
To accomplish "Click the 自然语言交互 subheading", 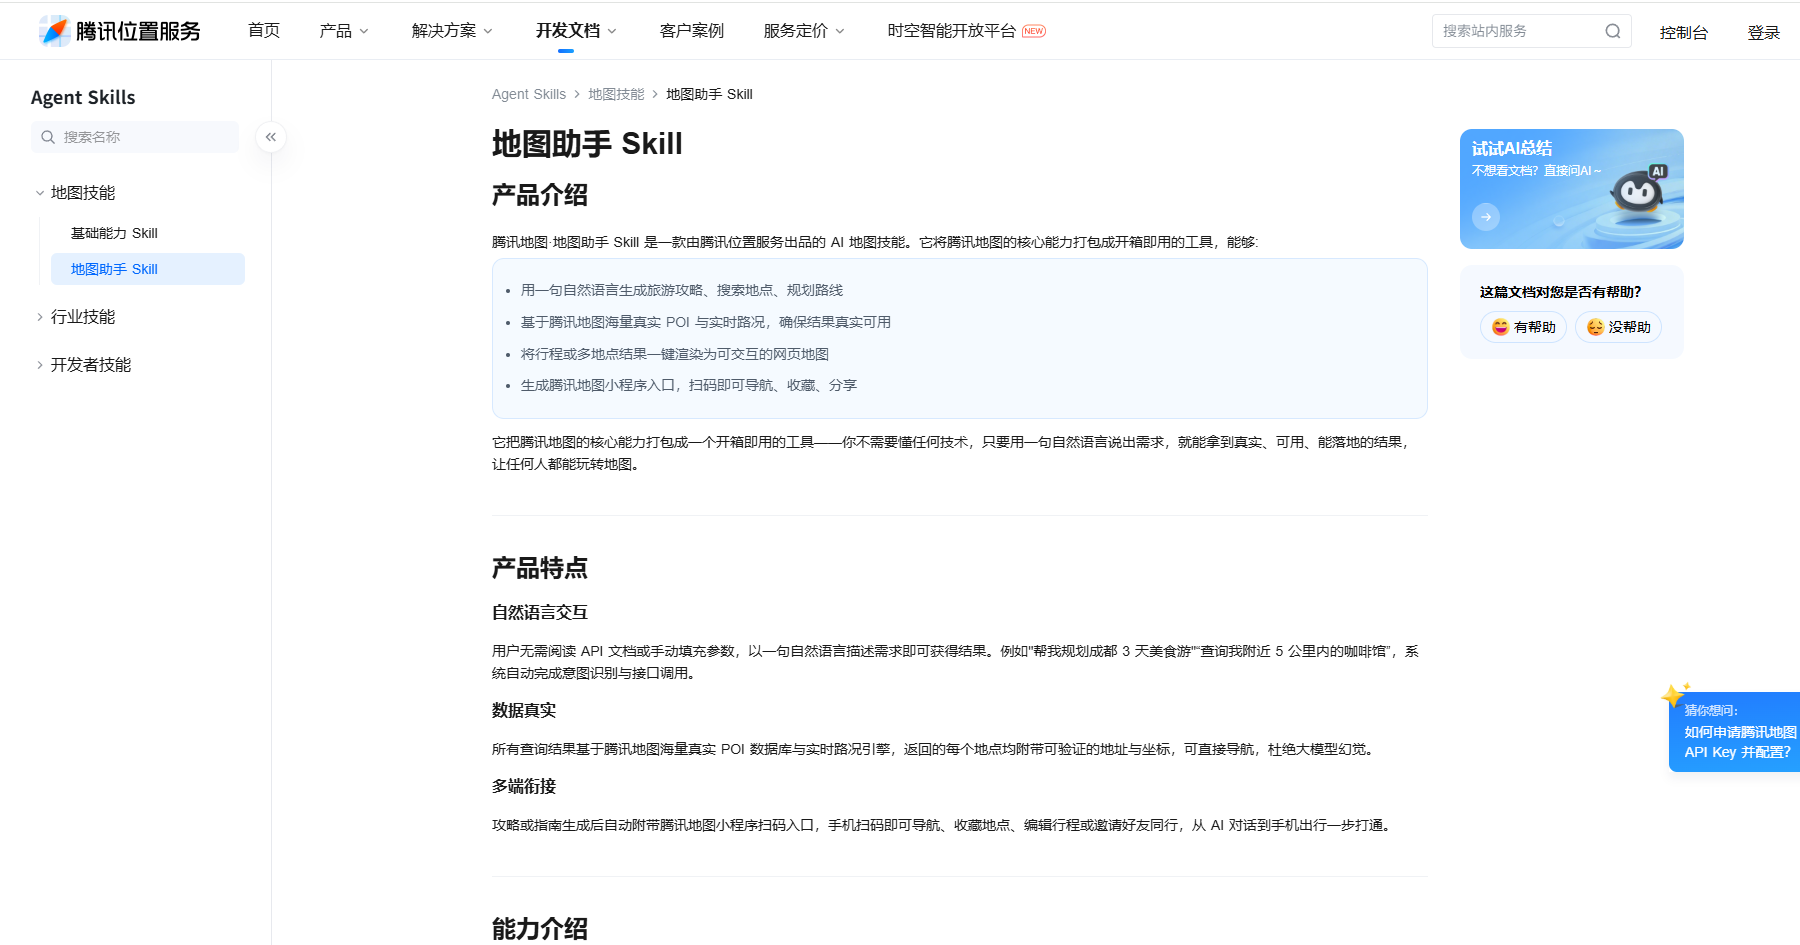I will point(540,612).
